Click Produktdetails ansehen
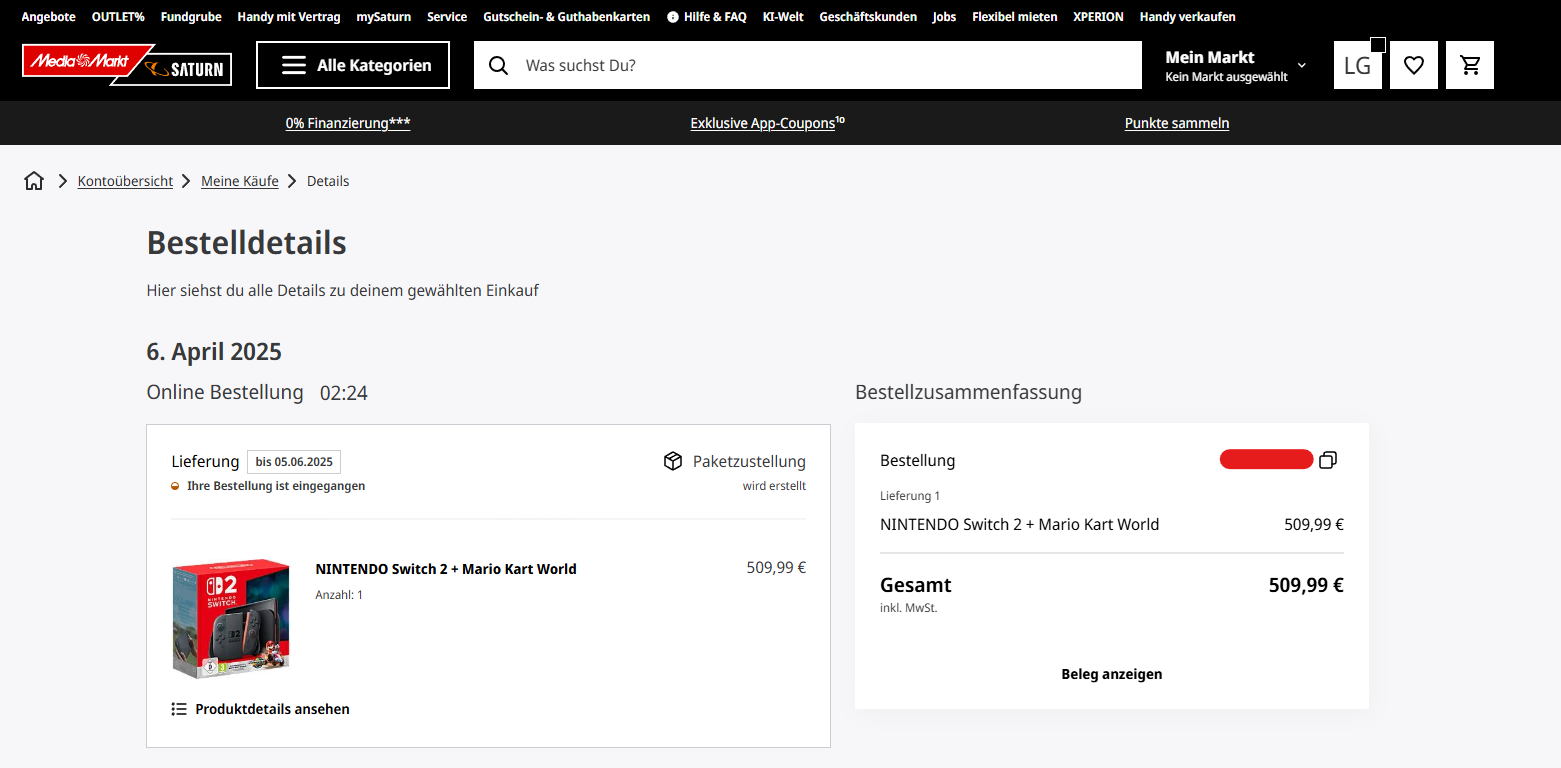 coord(261,709)
